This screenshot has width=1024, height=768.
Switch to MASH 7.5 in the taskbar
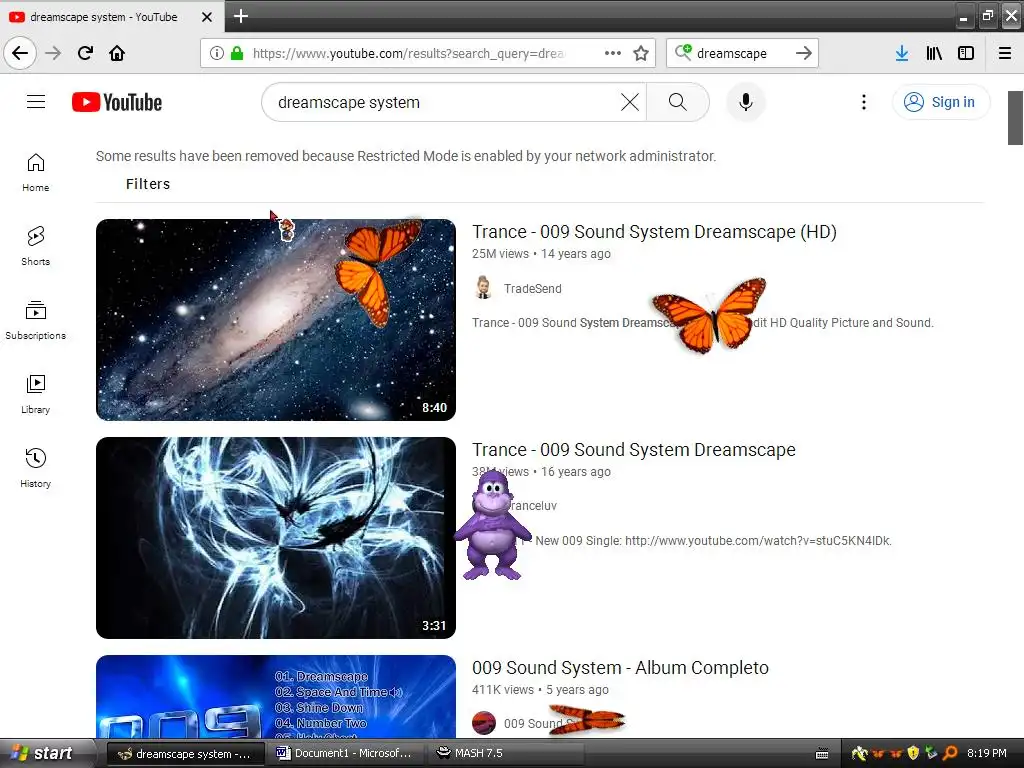click(x=504, y=753)
